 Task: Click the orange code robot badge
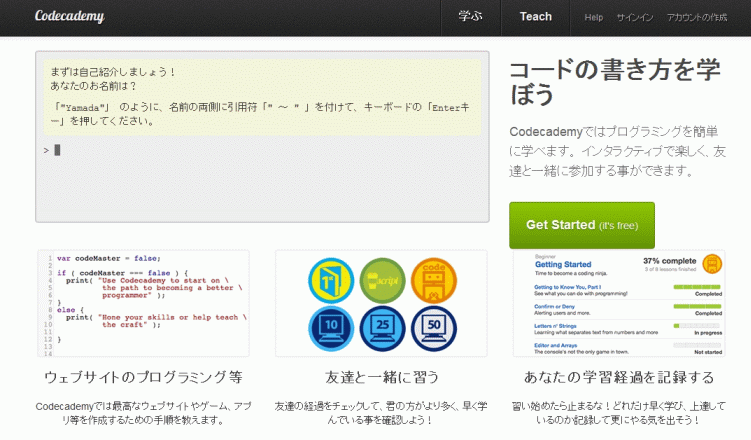(434, 281)
